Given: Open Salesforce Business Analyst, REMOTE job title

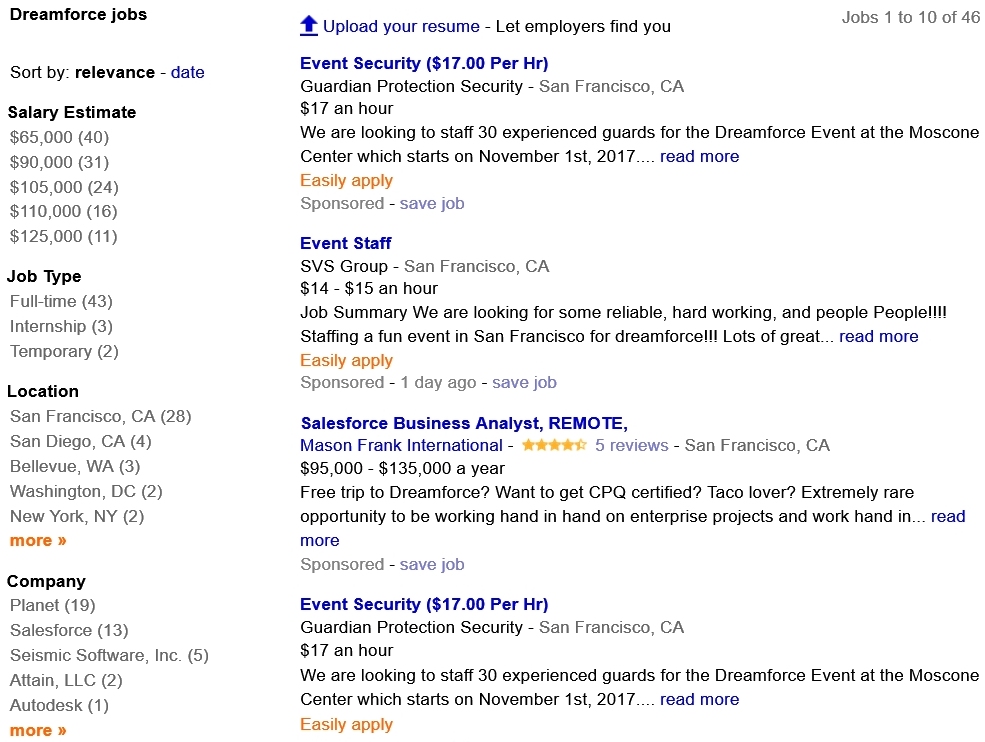Looking at the screenshot, I should point(464,423).
